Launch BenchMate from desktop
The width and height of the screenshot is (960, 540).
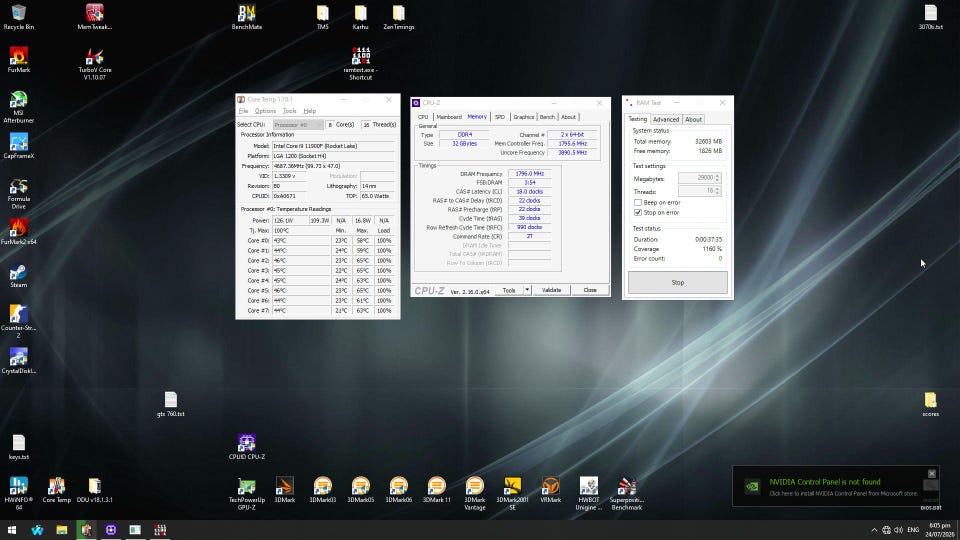tap(247, 17)
